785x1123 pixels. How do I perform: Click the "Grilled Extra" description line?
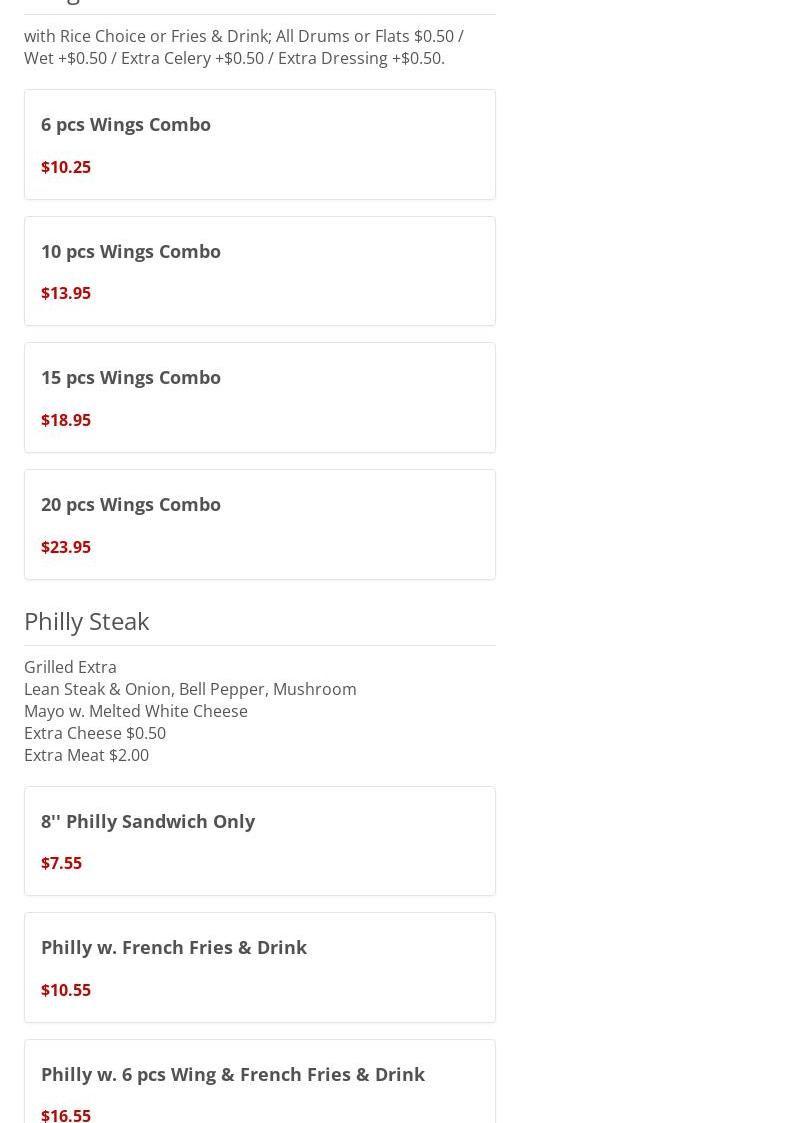pos(70,667)
